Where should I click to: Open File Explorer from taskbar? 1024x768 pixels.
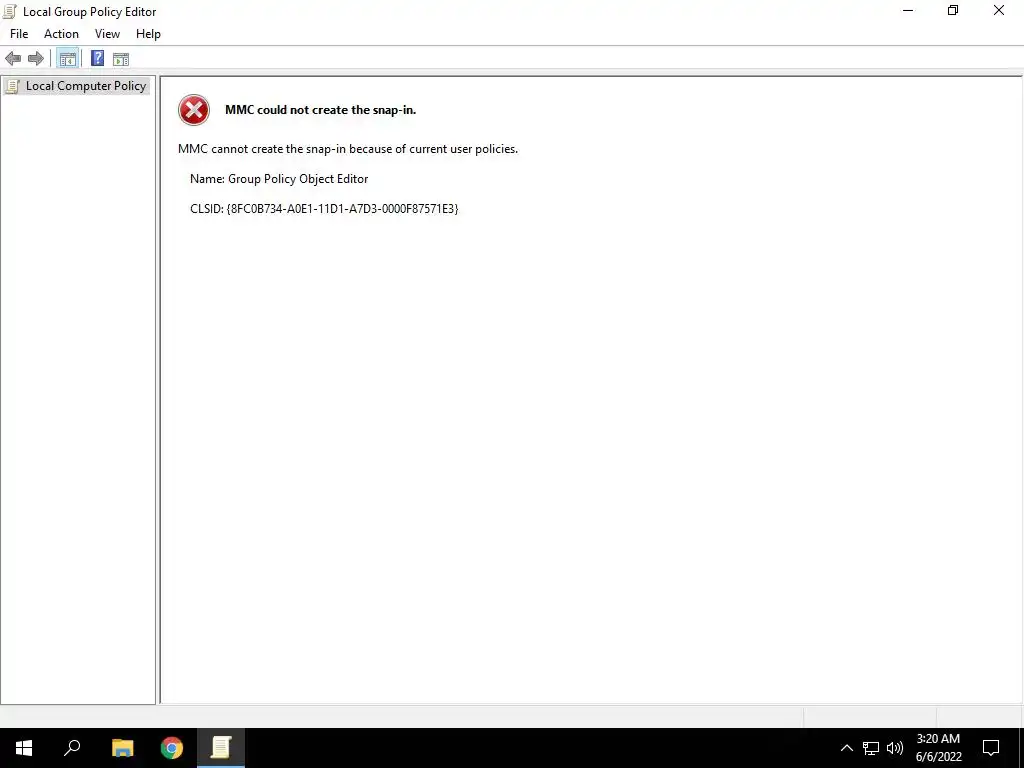click(x=122, y=748)
